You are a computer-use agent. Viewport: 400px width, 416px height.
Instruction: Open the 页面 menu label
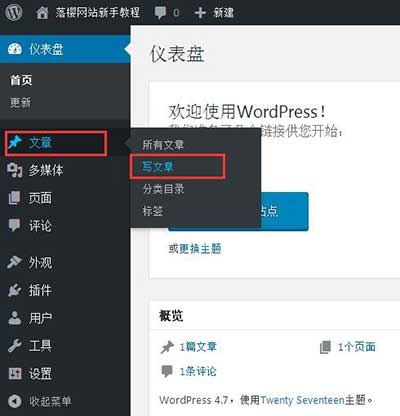tap(40, 198)
